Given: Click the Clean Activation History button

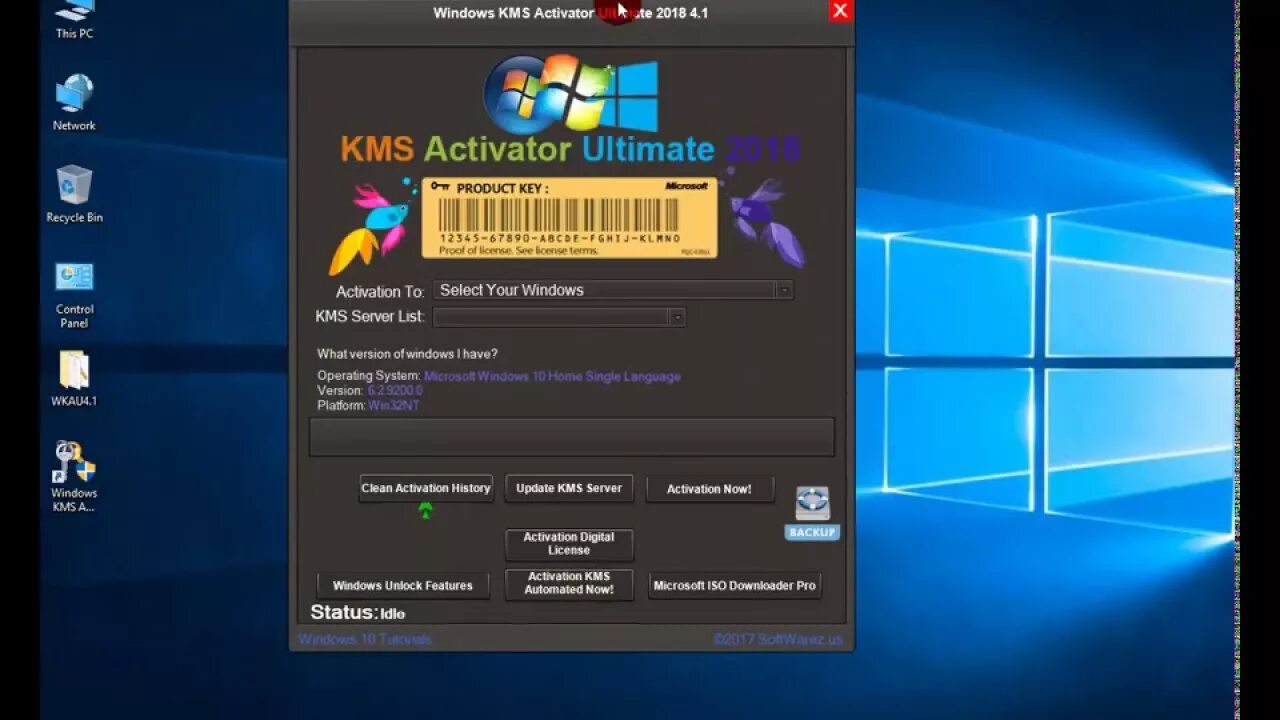Looking at the screenshot, I should point(426,488).
